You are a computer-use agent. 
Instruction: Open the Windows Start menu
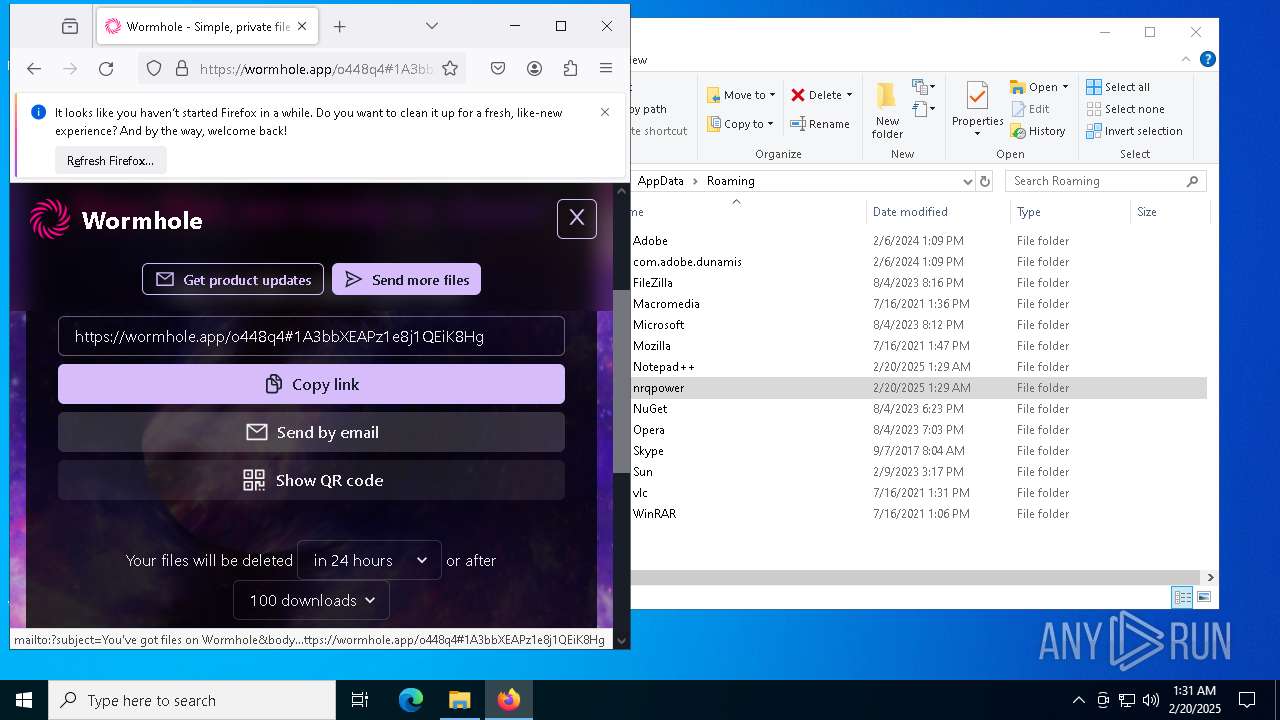coord(24,700)
